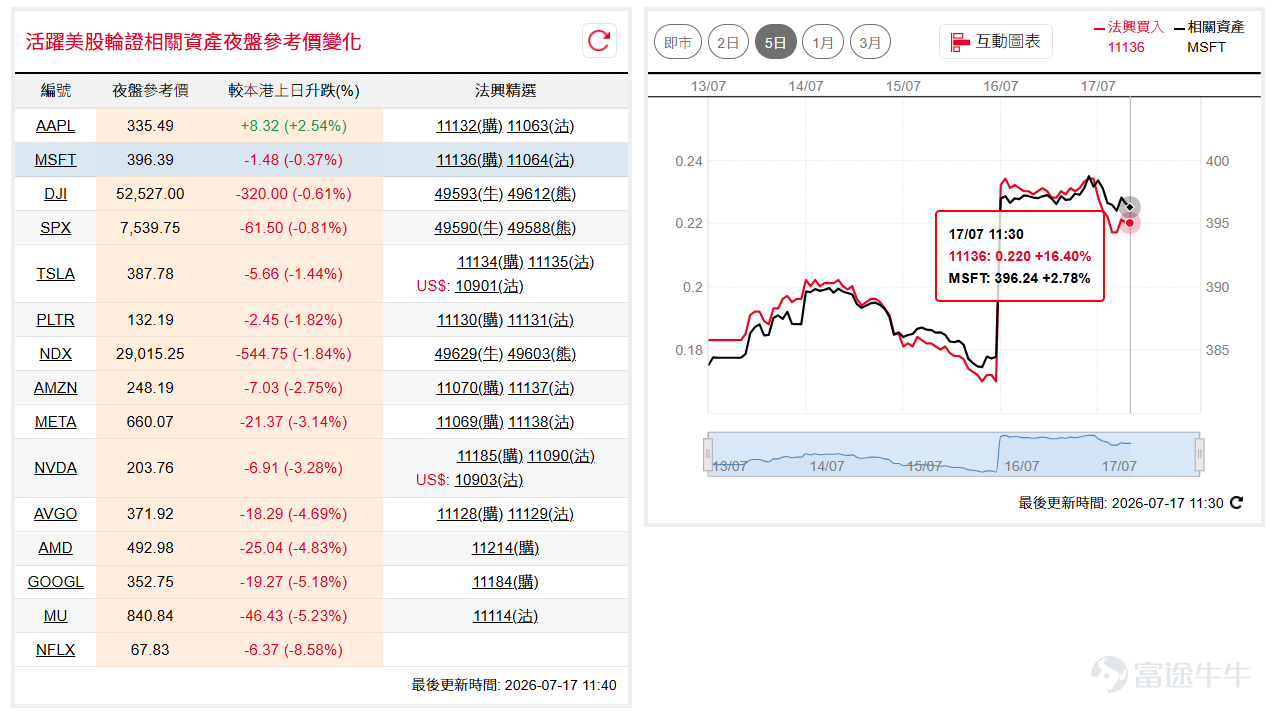Click the NFLX price change -6.37 (-8.58%)
1271x711 pixels.
coord(294,650)
